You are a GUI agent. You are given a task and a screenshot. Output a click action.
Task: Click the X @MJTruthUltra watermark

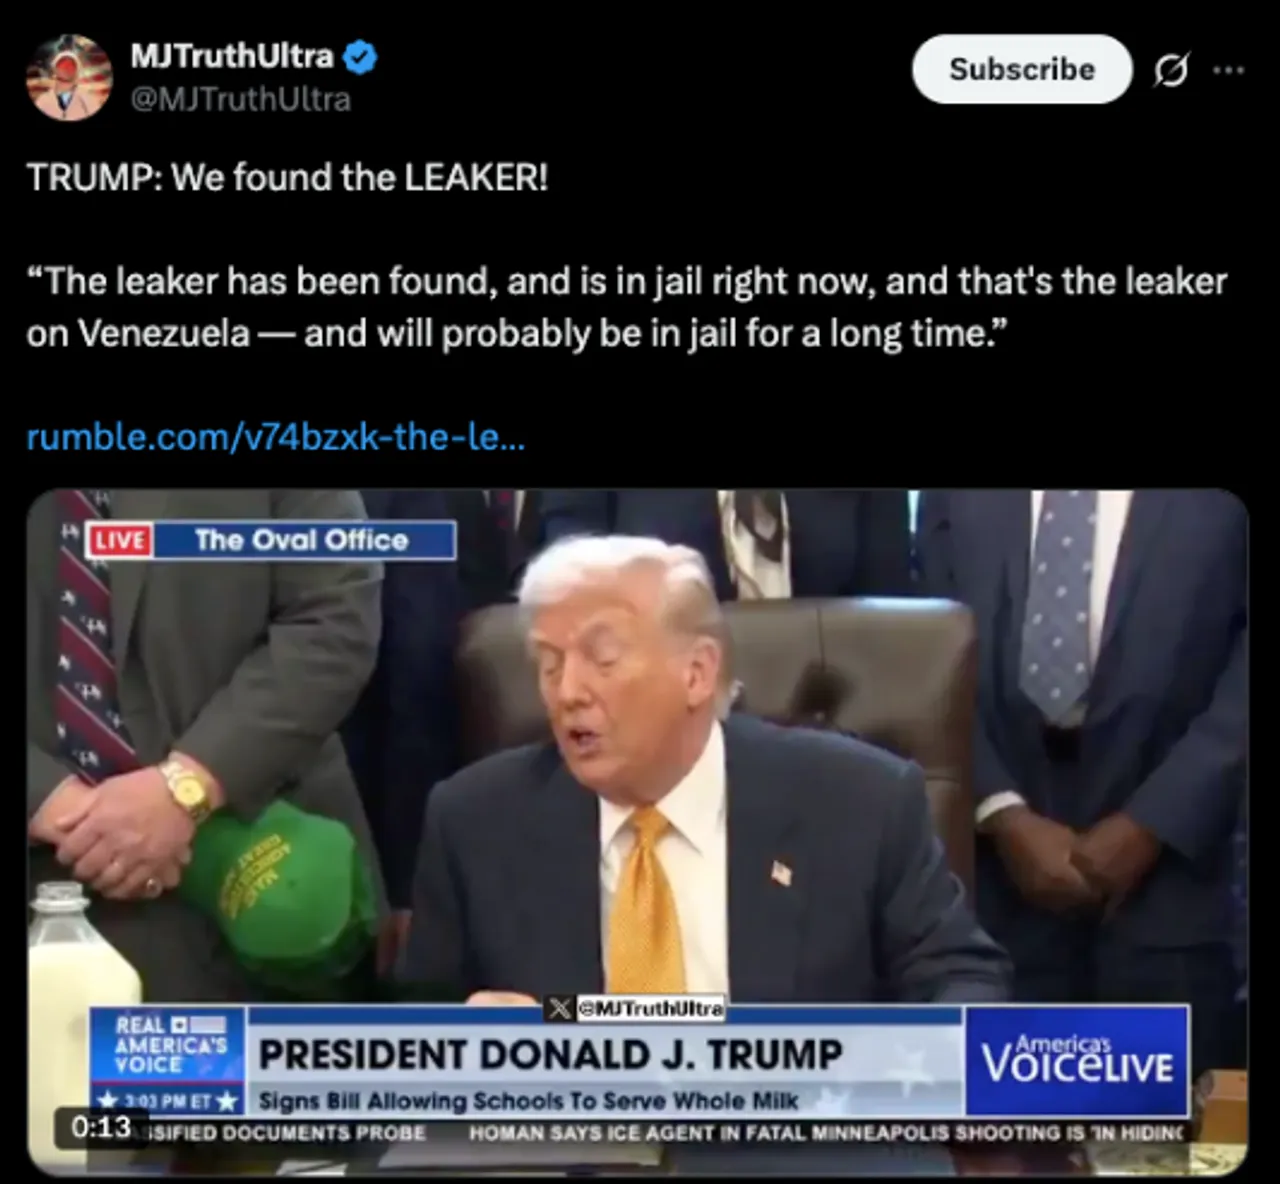[634, 1009]
